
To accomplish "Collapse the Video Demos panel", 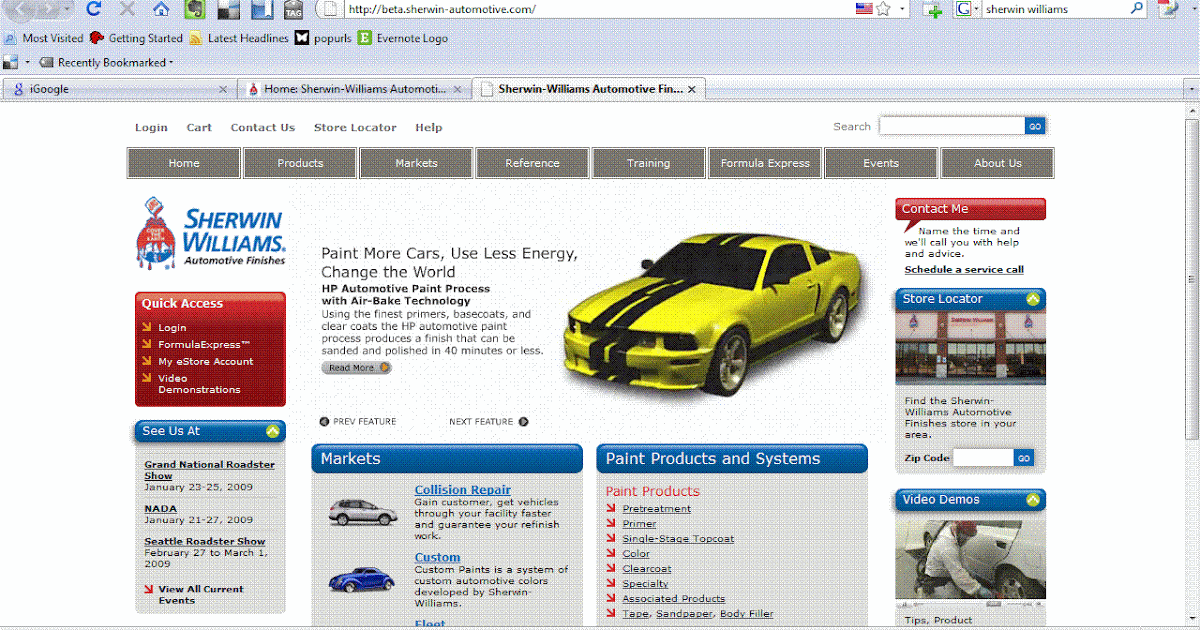I will [1032, 500].
